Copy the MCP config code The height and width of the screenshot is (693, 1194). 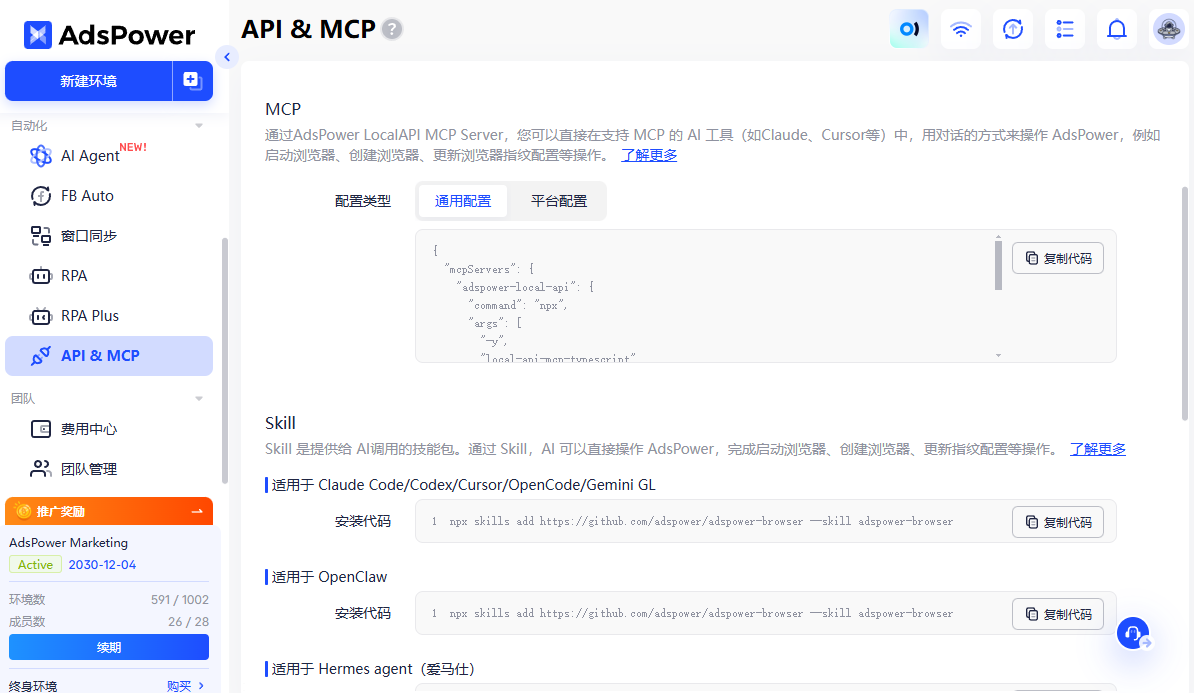tap(1058, 258)
